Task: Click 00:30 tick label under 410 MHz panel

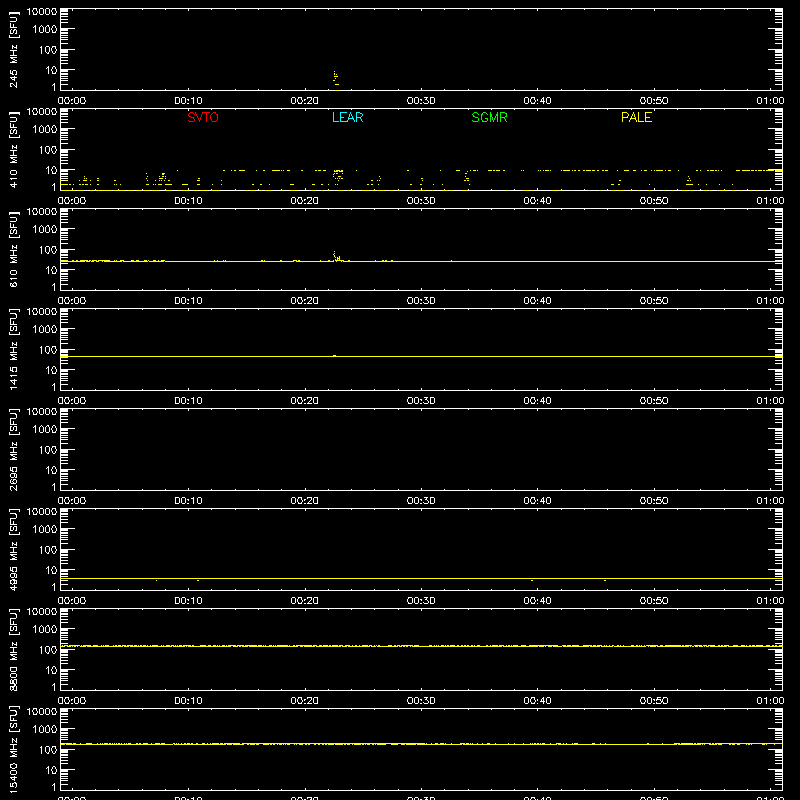Action: point(421,201)
